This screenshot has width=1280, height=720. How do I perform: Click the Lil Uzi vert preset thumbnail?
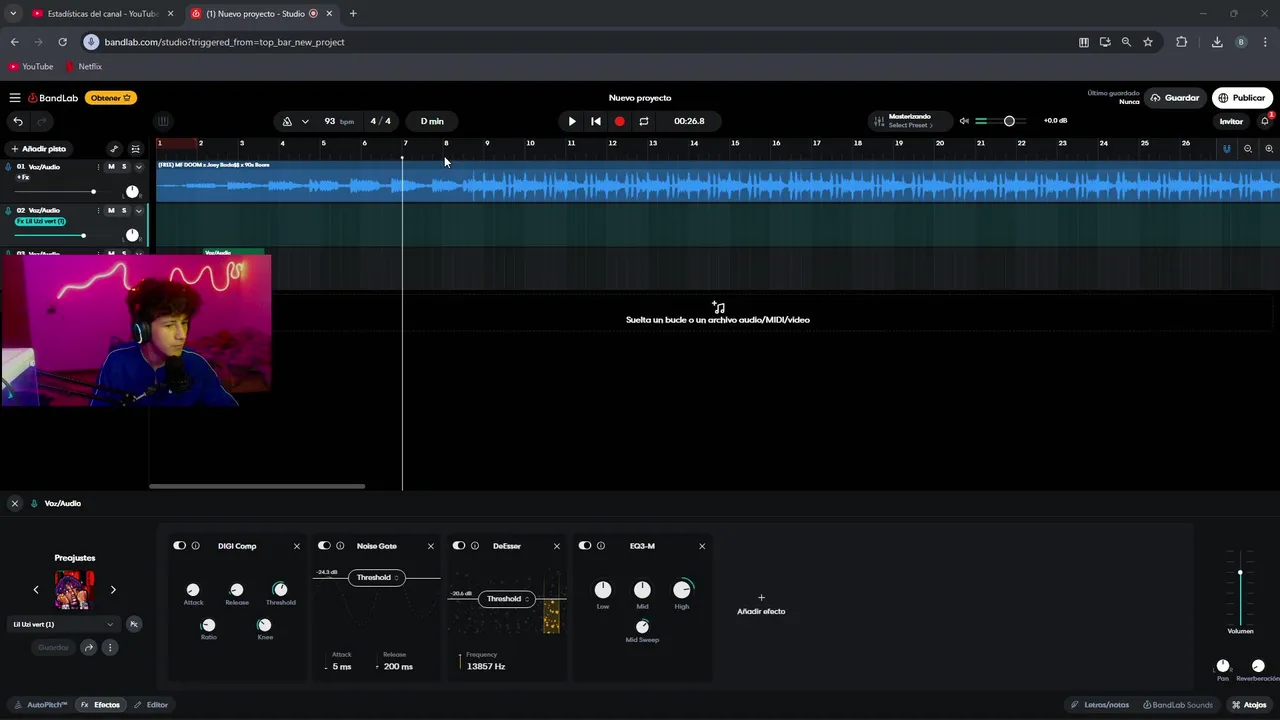pos(75,590)
